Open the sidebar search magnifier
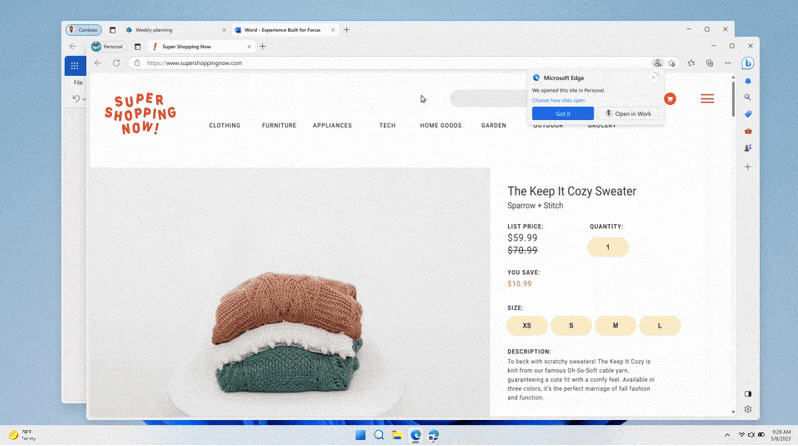Screen dimensions: 798x446 [x=748, y=97]
